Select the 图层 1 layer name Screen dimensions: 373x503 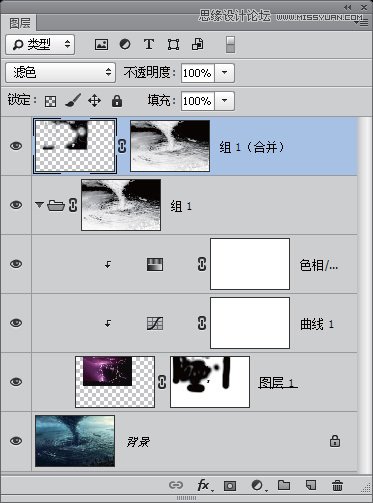278,383
